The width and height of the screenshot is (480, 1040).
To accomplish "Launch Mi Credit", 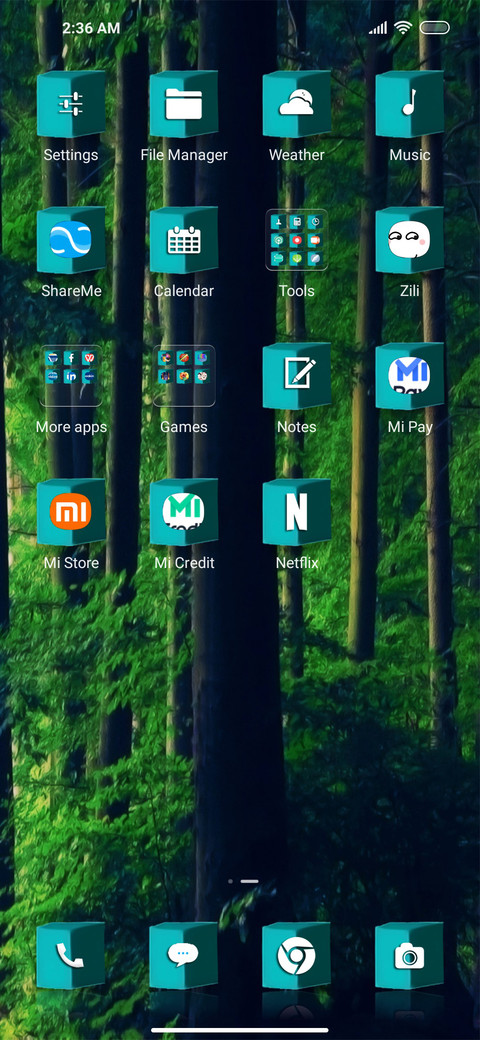I will click(184, 512).
